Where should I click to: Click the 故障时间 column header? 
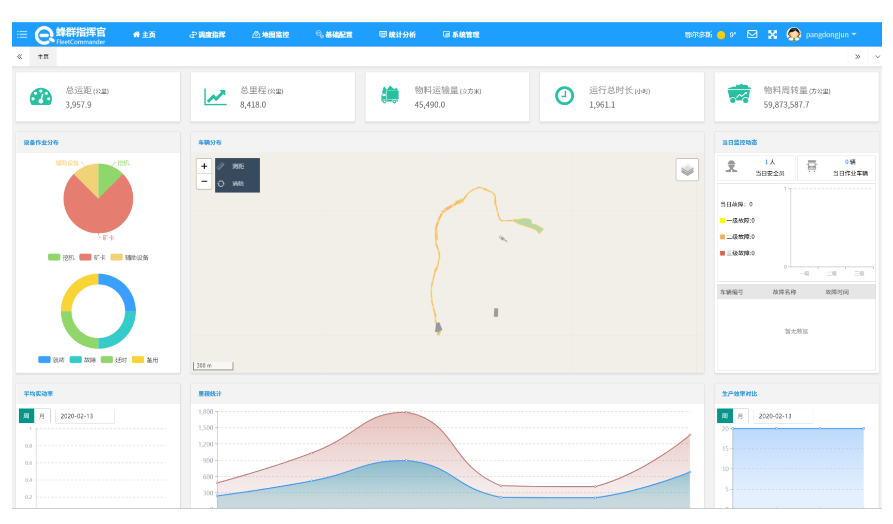(837, 292)
